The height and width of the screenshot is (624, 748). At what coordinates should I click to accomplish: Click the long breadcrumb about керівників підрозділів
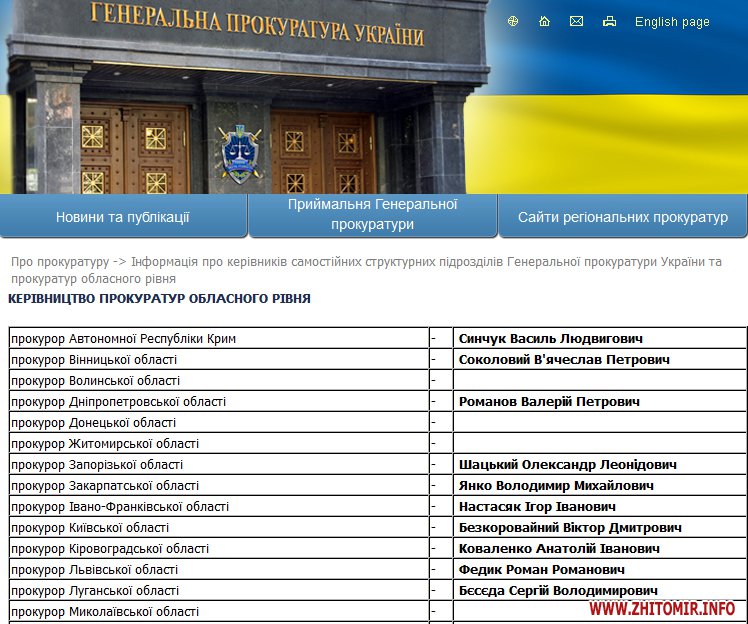(x=420, y=262)
